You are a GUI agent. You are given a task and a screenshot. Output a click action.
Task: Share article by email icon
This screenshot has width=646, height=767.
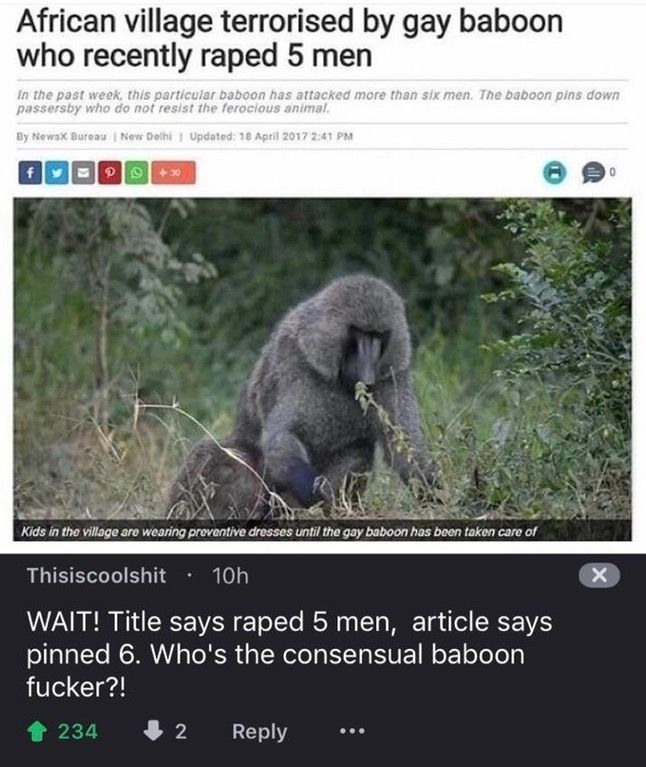[x=83, y=173]
